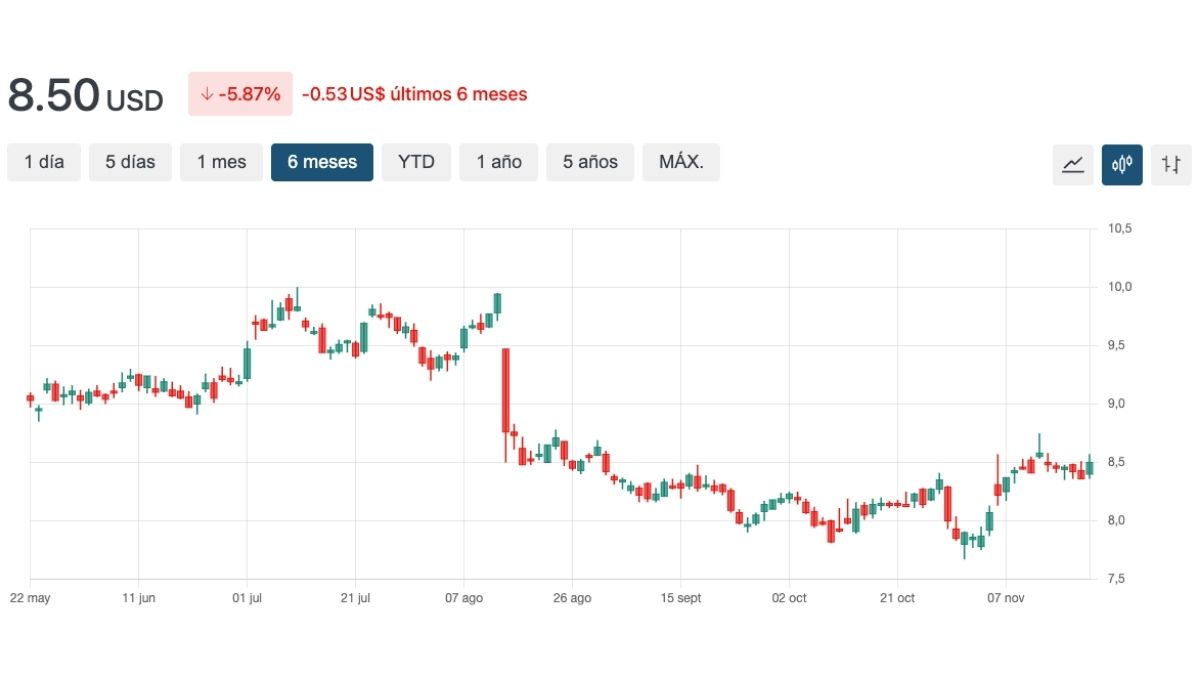Show the 5 años price history
The width and height of the screenshot is (1200, 675).
(x=590, y=162)
